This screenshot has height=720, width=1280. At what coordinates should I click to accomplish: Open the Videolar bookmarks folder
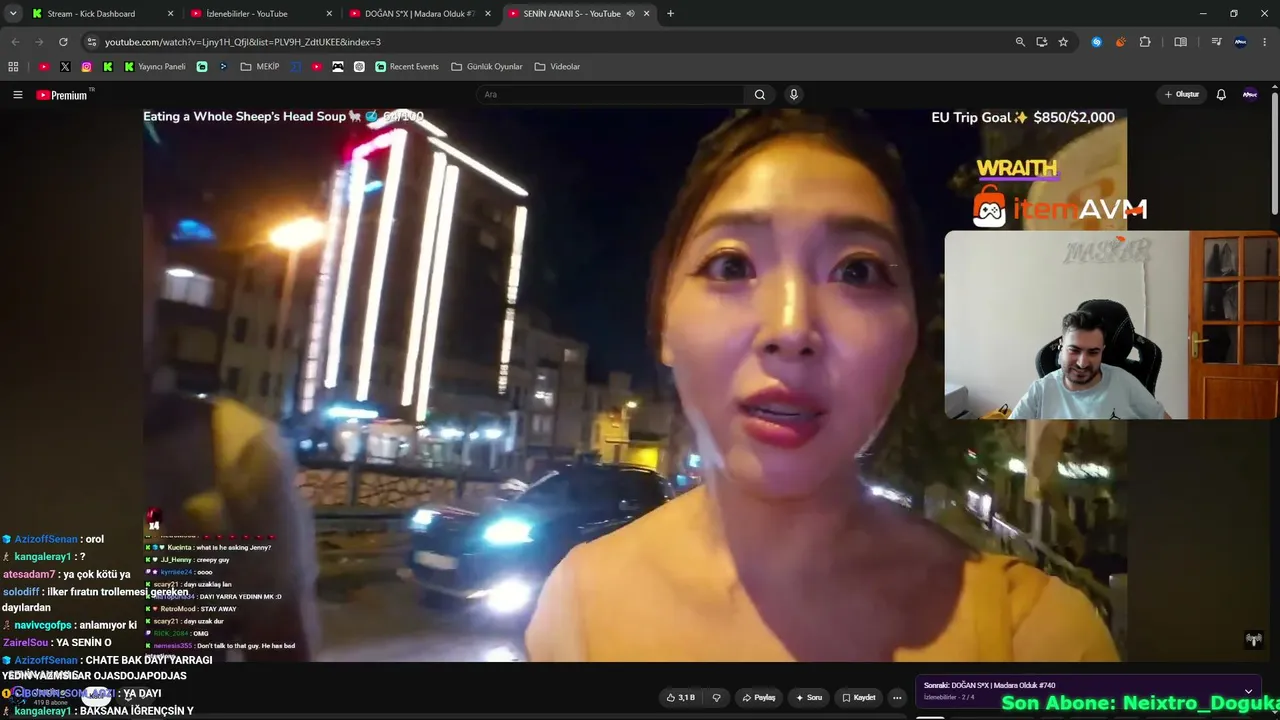click(x=557, y=67)
